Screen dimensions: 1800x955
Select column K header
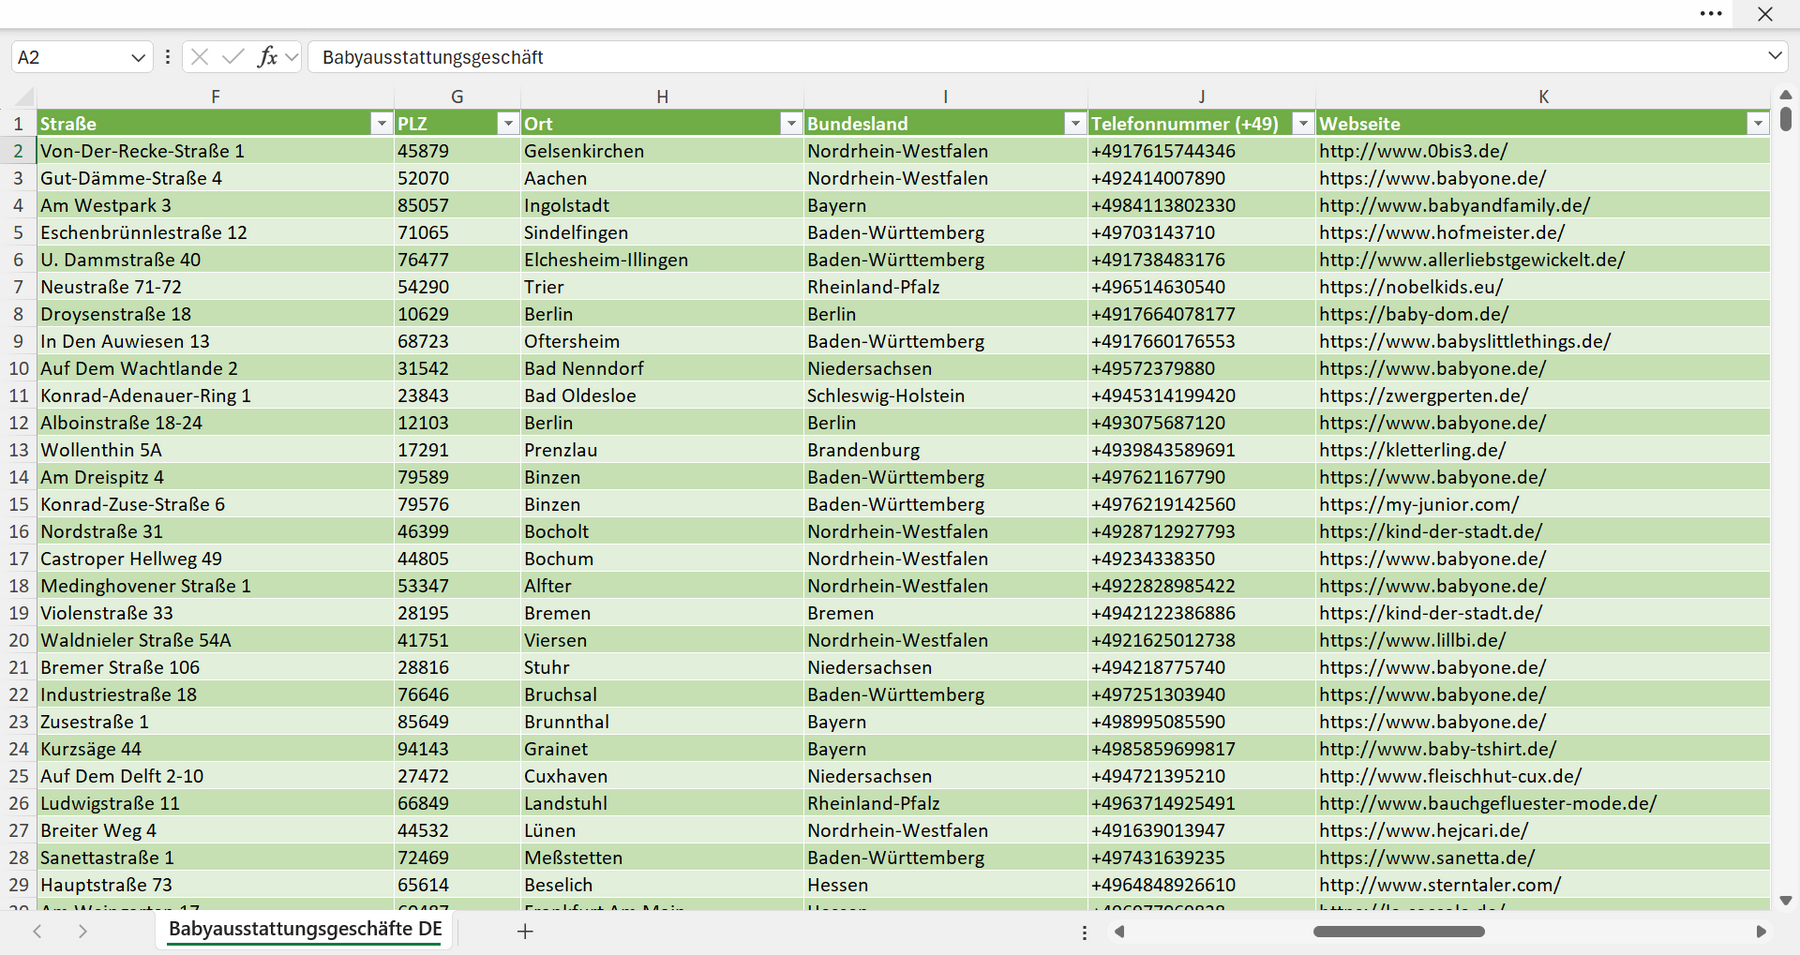(x=1543, y=97)
